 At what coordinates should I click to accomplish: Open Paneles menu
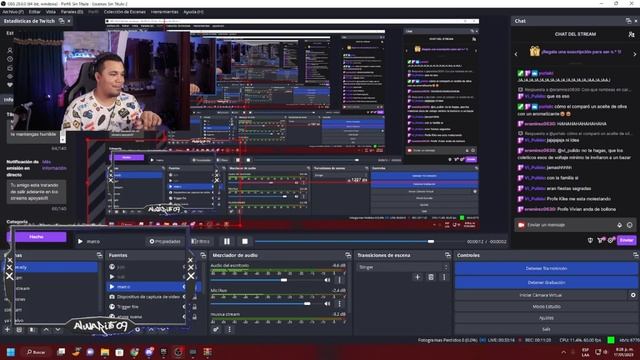point(72,12)
